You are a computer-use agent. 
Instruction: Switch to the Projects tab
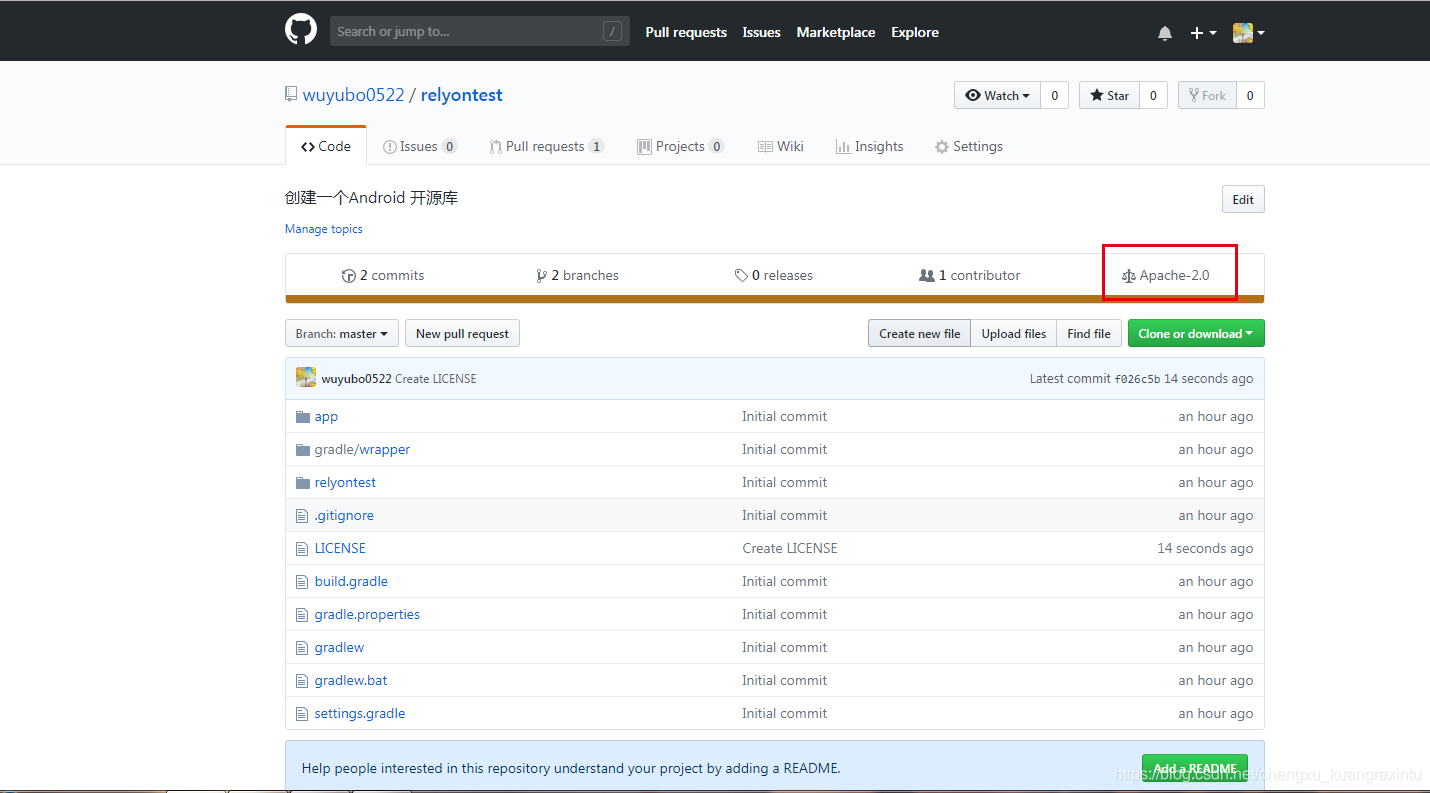[680, 146]
